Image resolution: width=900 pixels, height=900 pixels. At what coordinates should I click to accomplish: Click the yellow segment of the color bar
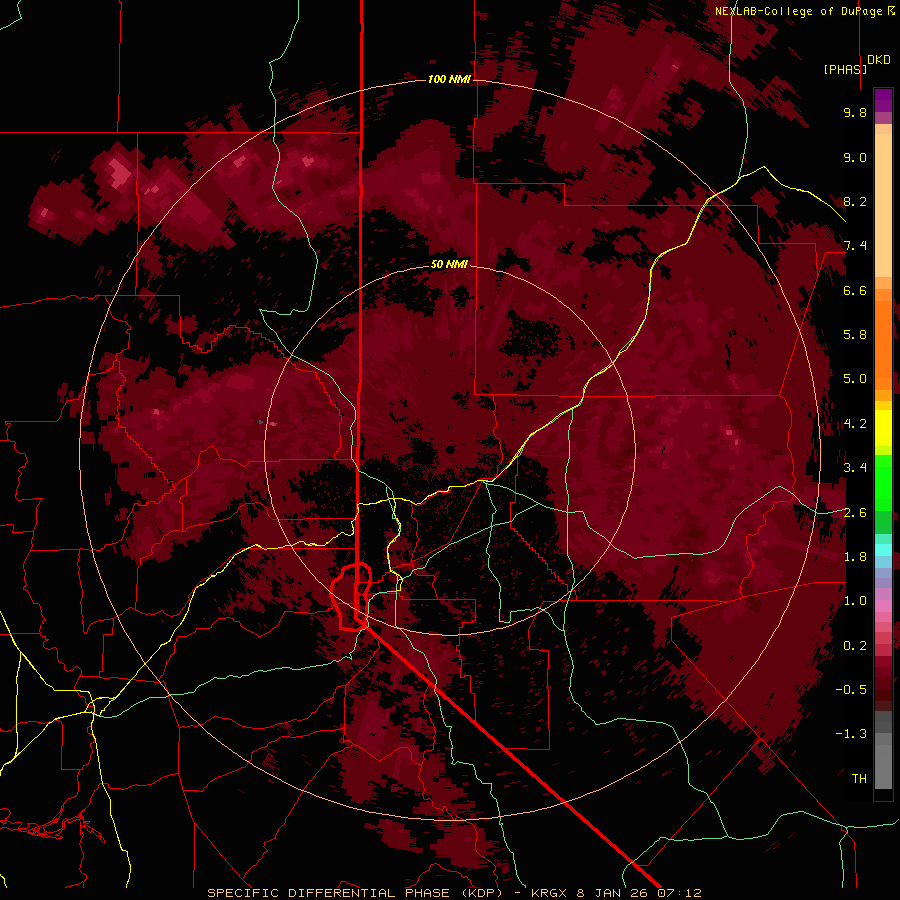point(883,428)
